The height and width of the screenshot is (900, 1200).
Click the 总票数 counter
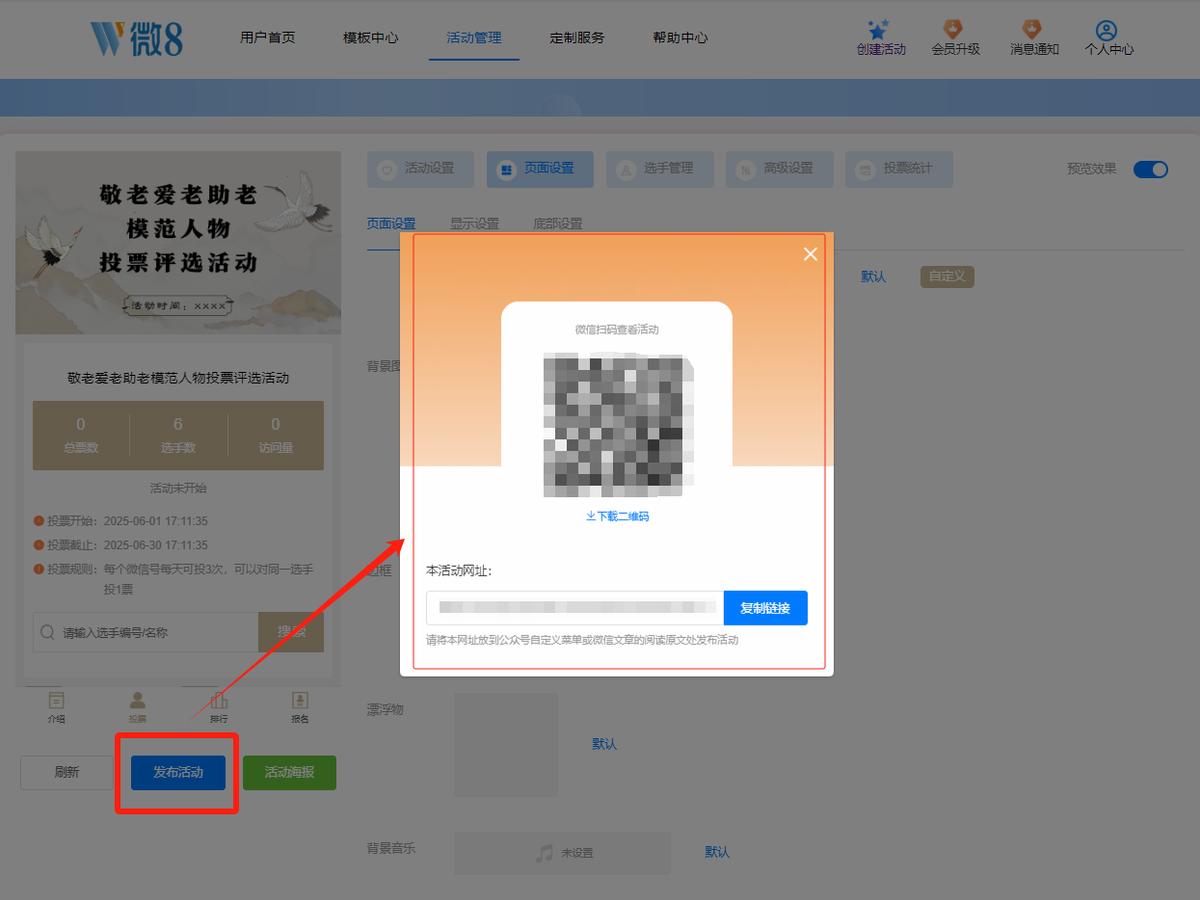(81, 435)
